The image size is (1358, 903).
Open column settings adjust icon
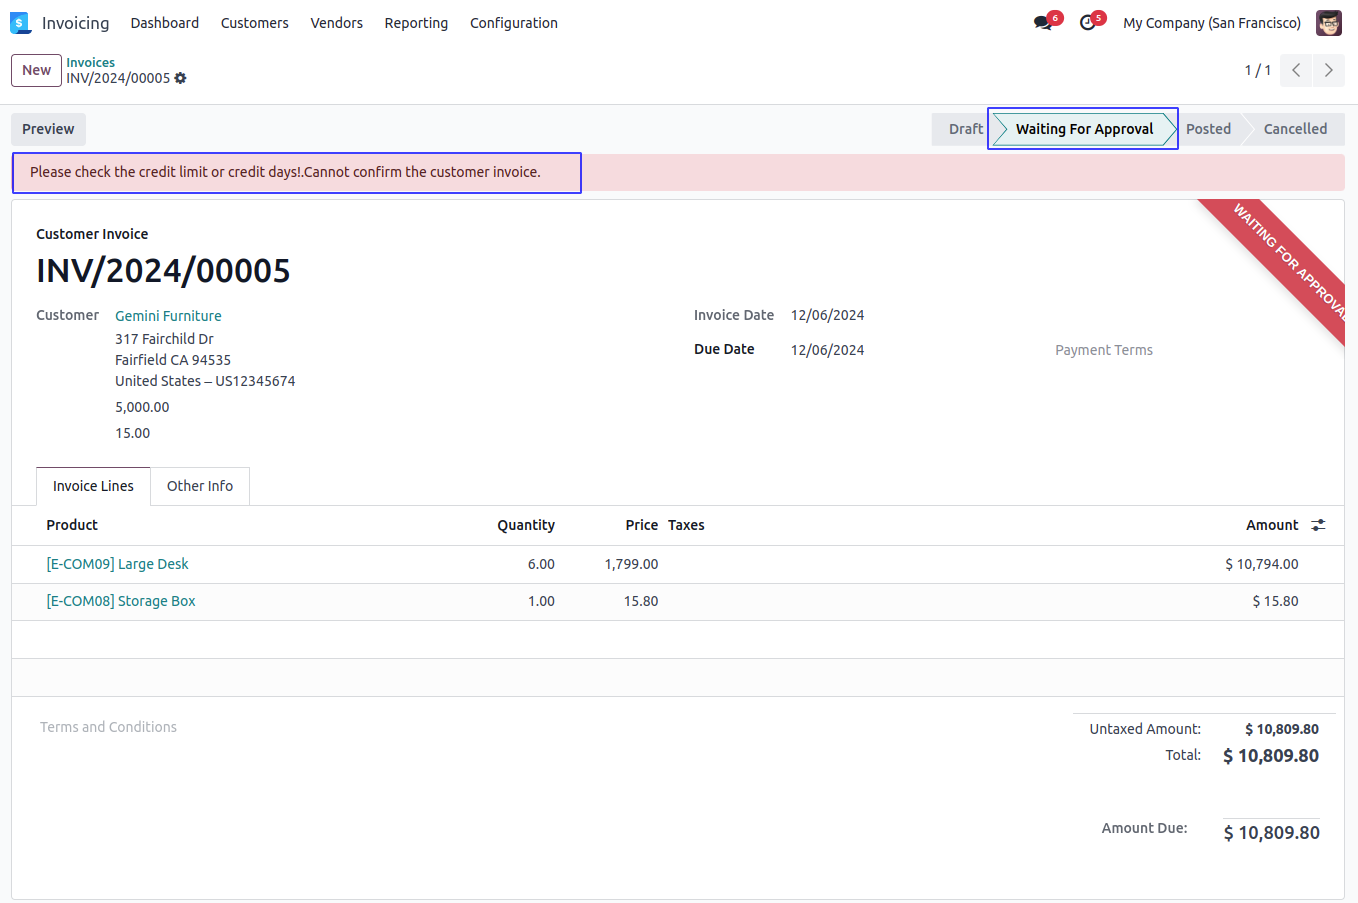coord(1318,525)
